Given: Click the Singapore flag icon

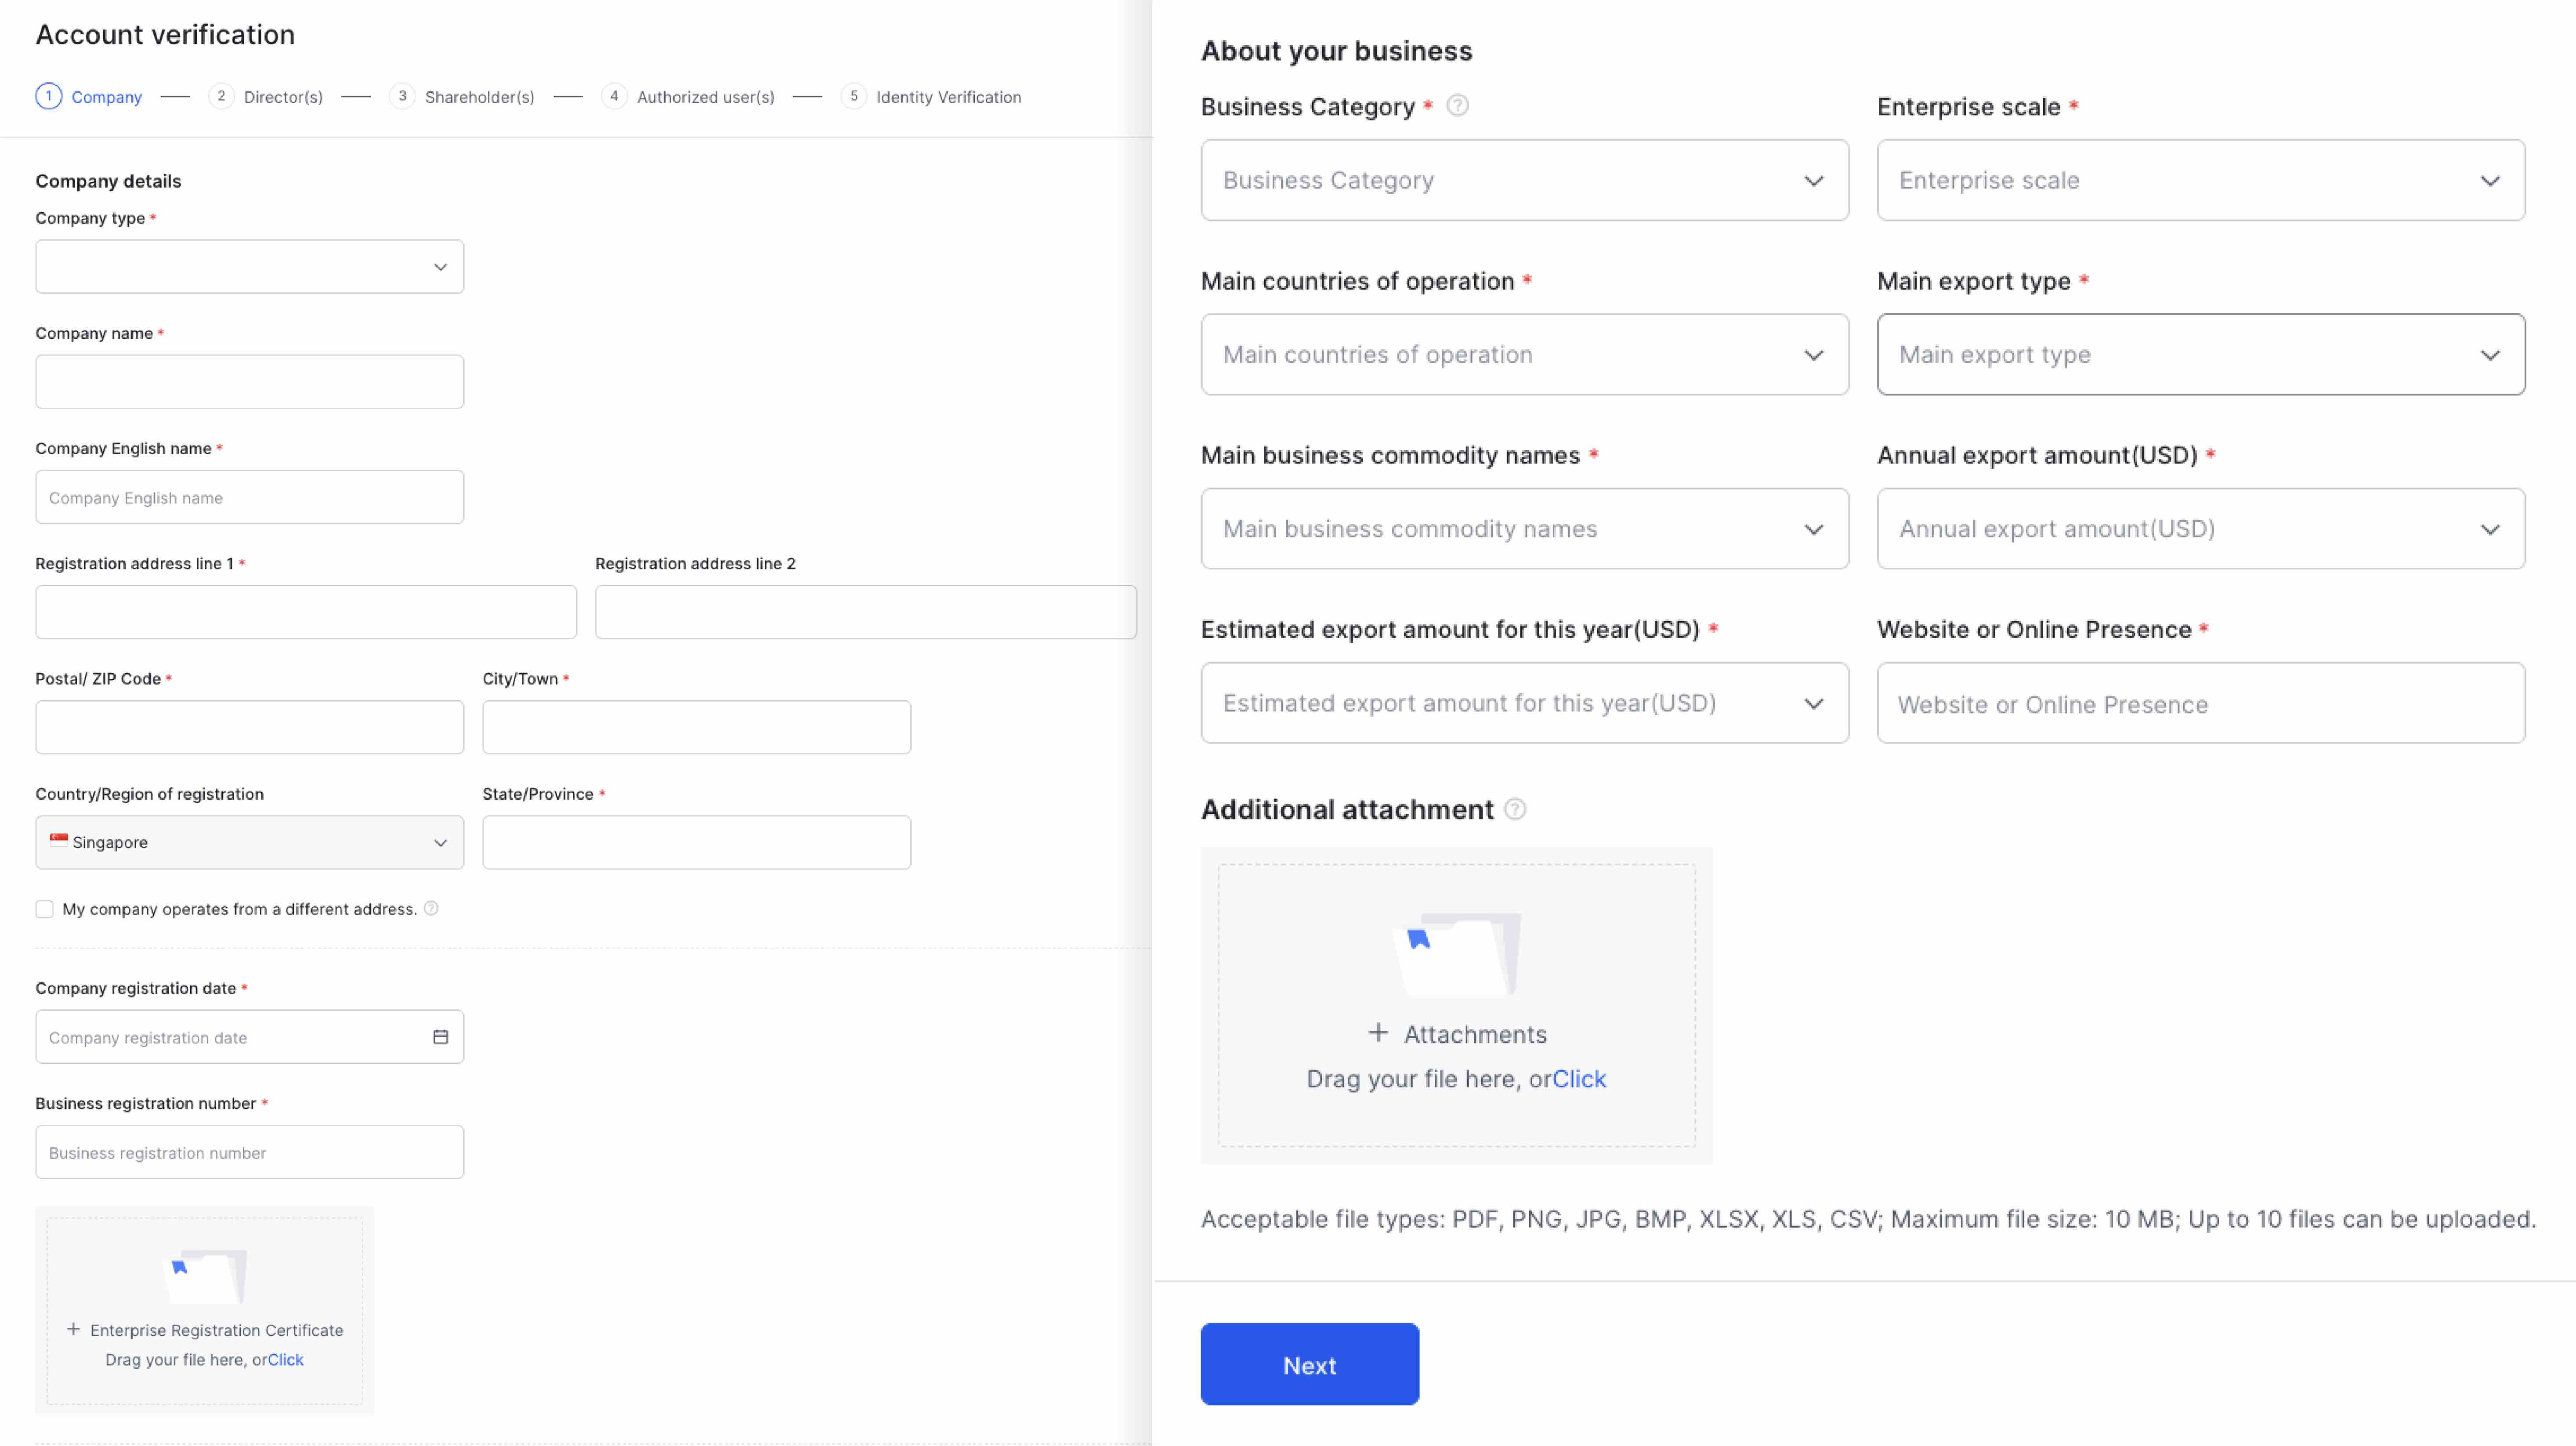Looking at the screenshot, I should (59, 841).
